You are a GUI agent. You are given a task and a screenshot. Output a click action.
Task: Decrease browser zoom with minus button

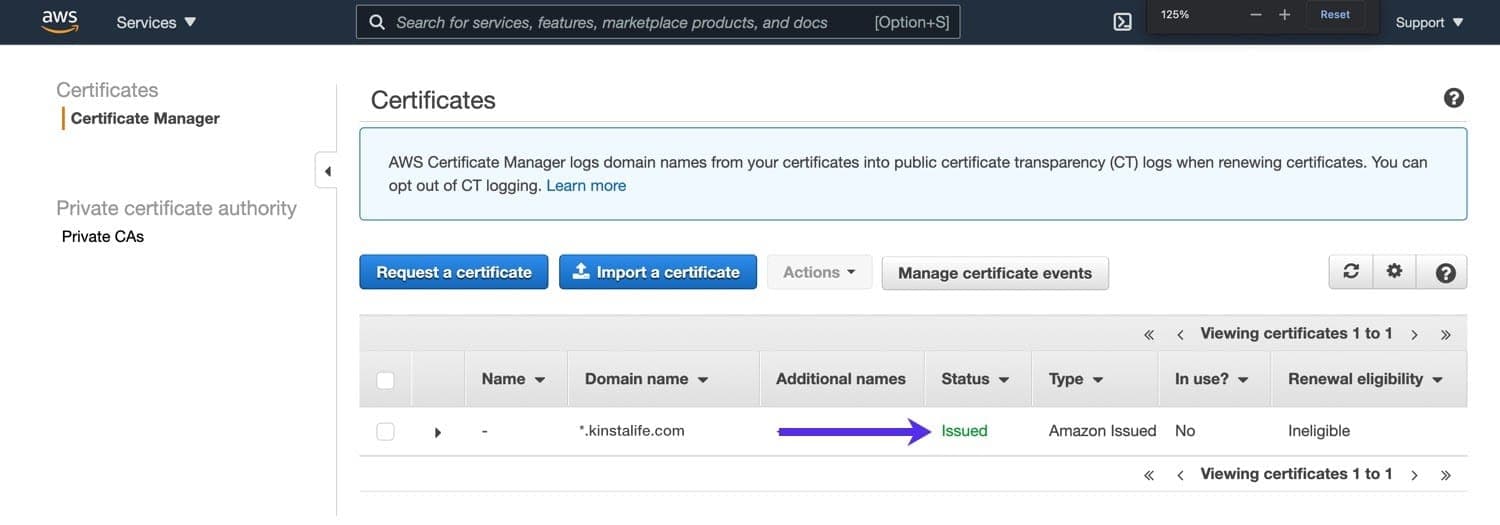(x=1256, y=15)
